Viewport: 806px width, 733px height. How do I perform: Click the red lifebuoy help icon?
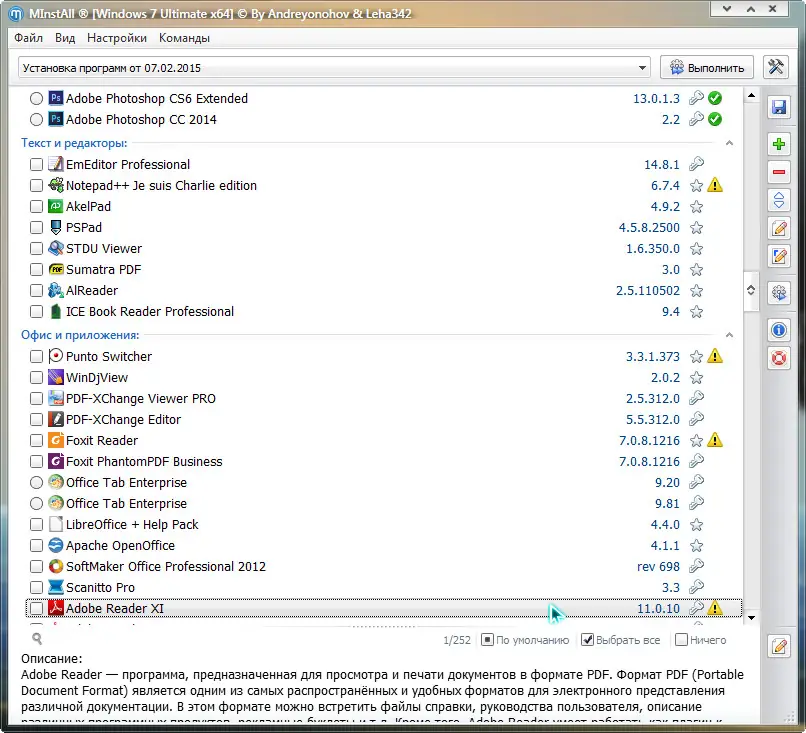(x=779, y=358)
